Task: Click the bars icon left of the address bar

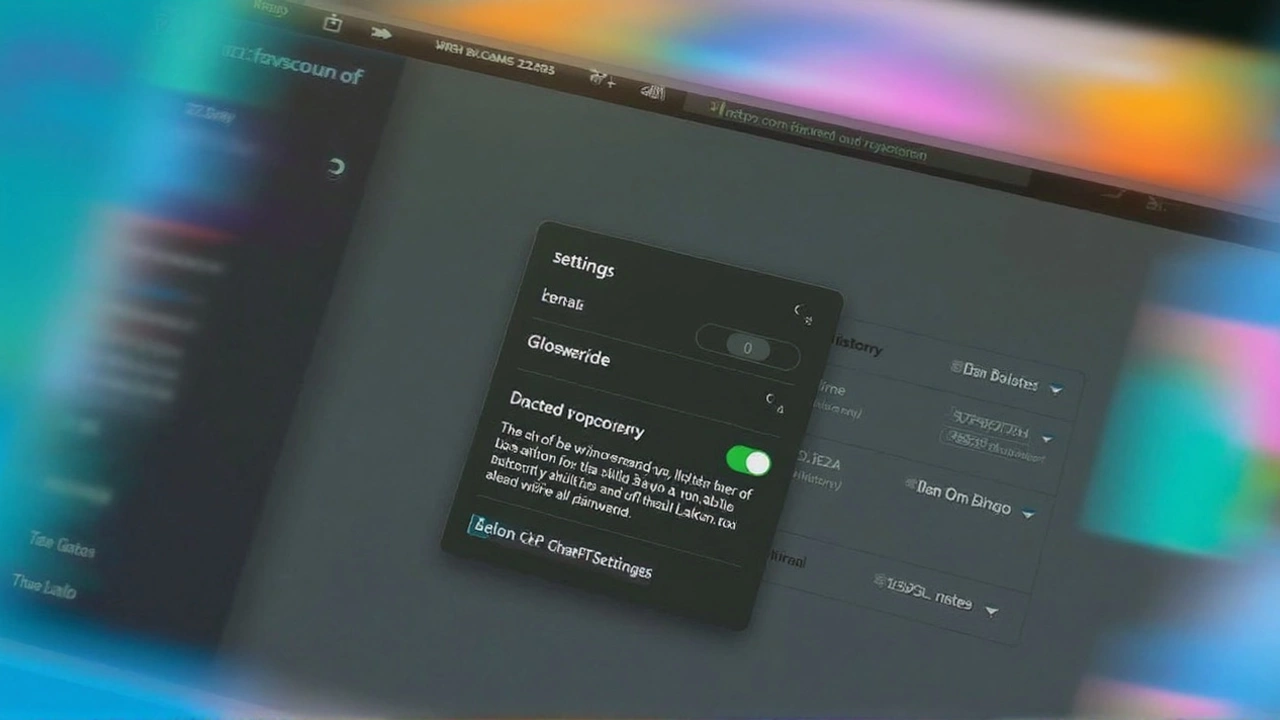Action: click(653, 93)
